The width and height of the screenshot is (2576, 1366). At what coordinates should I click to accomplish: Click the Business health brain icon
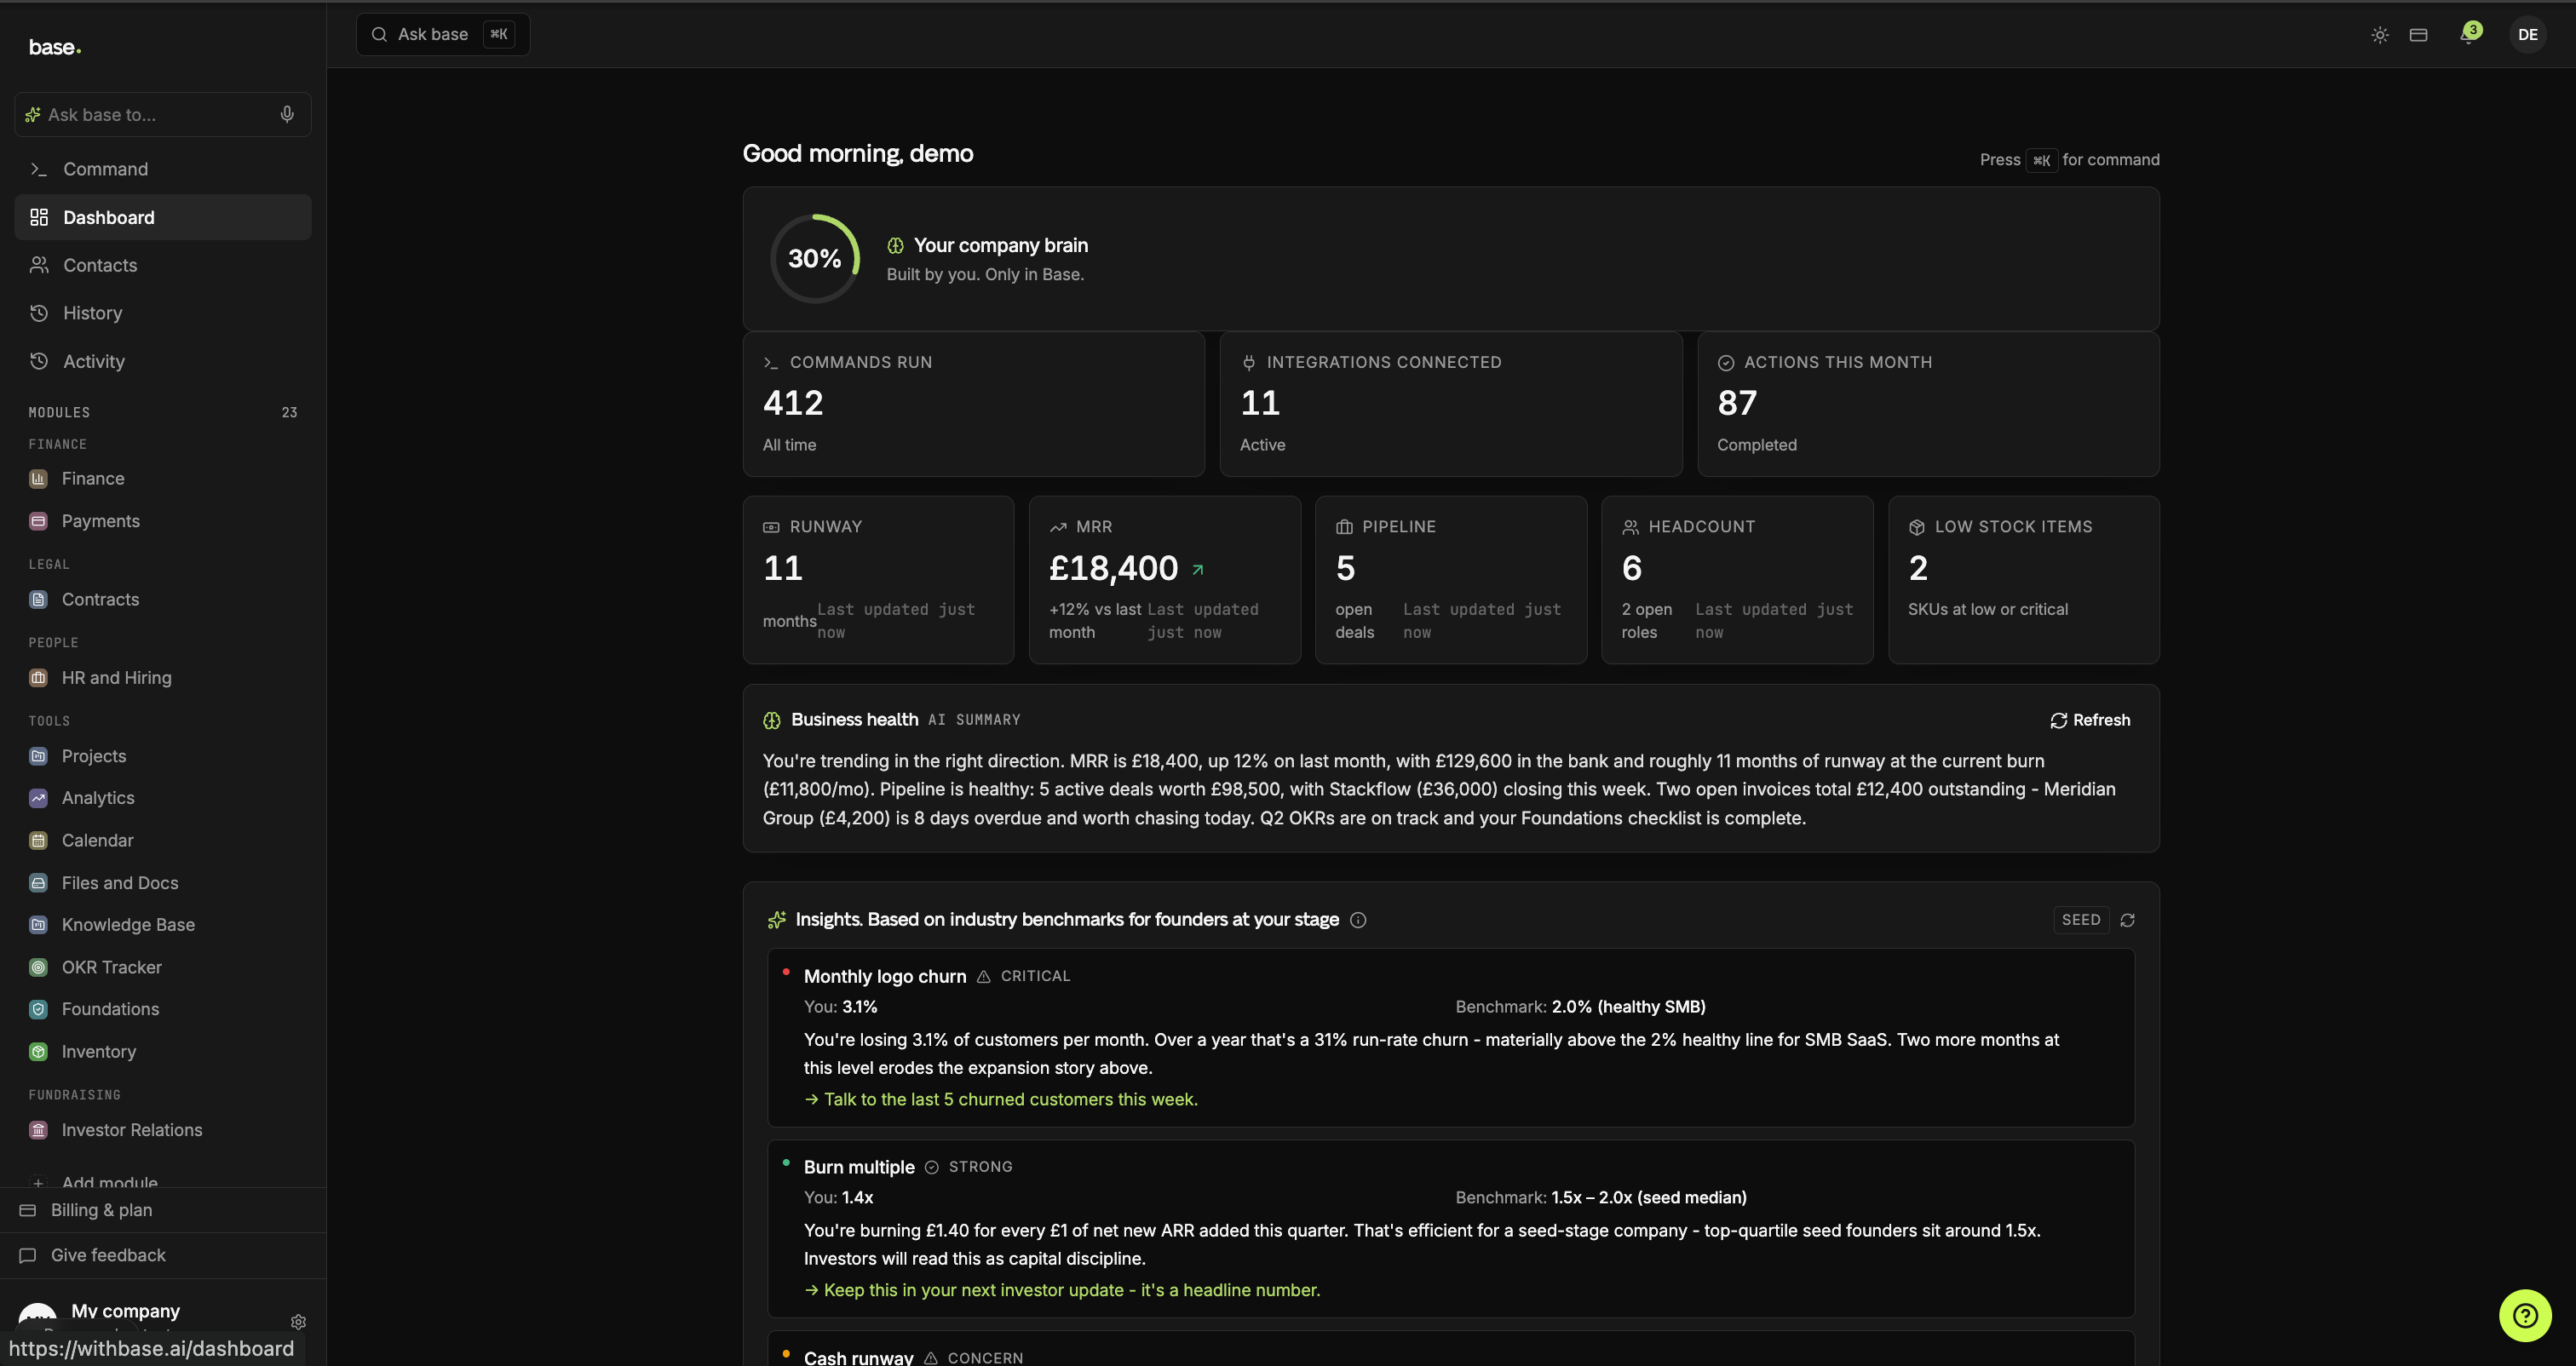[772, 720]
